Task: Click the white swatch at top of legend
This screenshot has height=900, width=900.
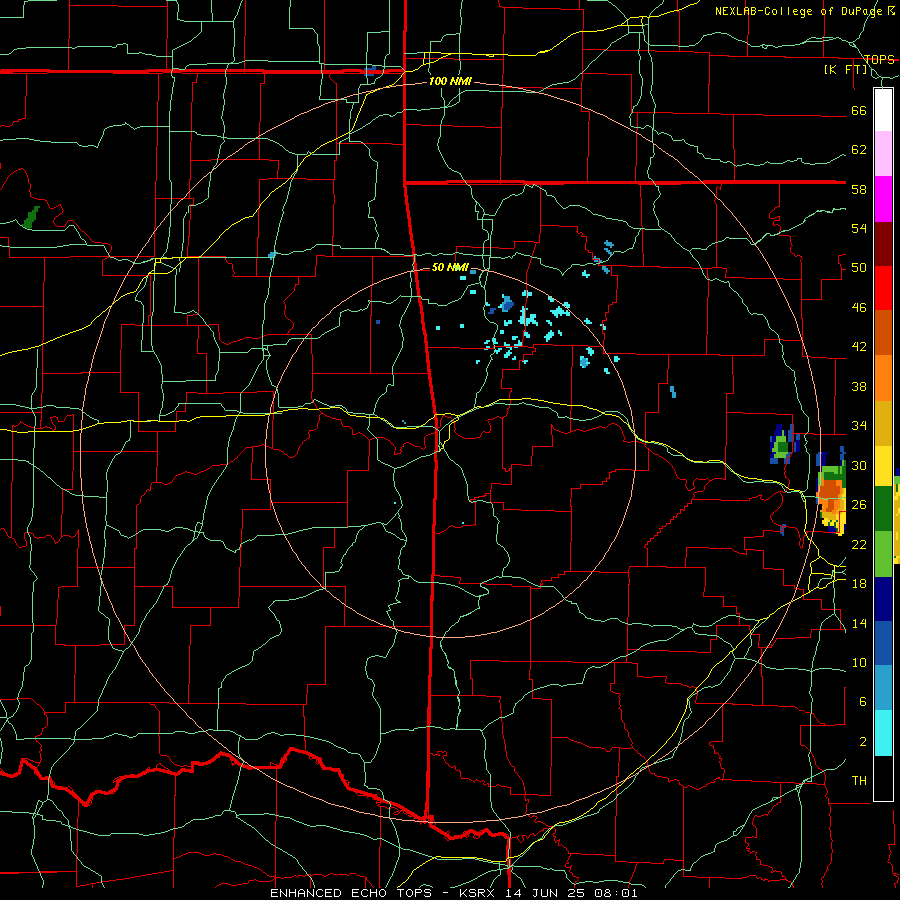Action: pos(883,110)
